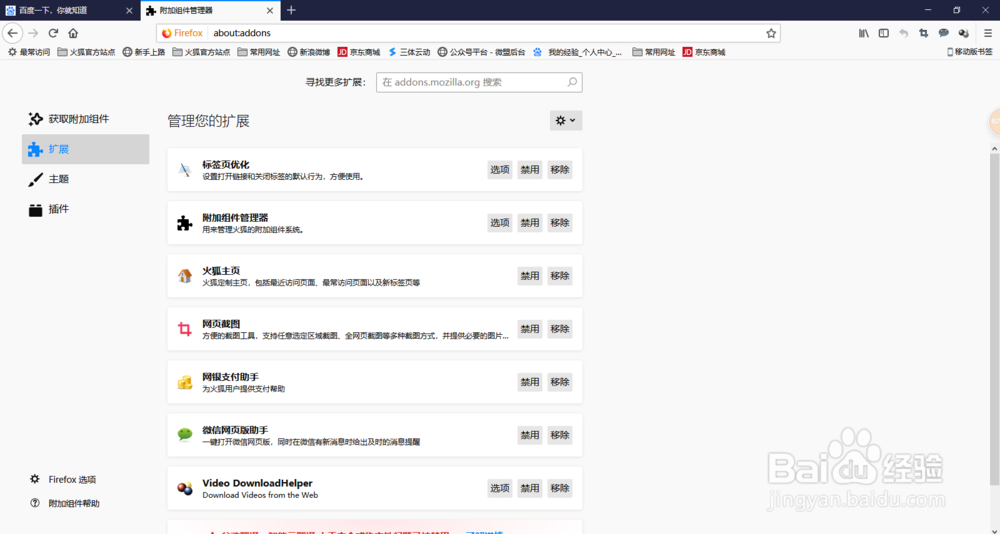Screen dimensions: 1000x534
Task: Click the 火狐主页 house icon
Action: (x=185, y=276)
